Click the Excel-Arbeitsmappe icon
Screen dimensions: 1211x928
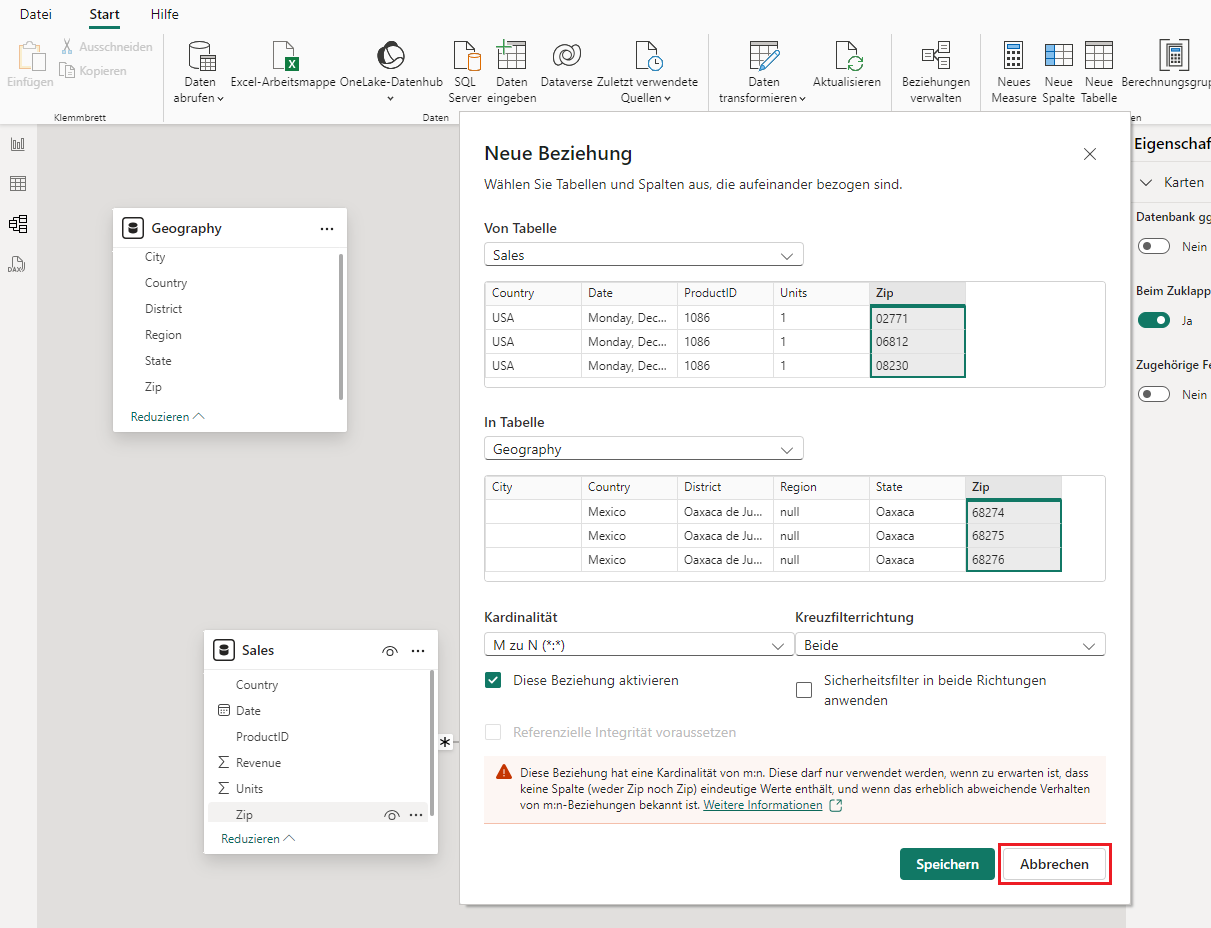[284, 56]
